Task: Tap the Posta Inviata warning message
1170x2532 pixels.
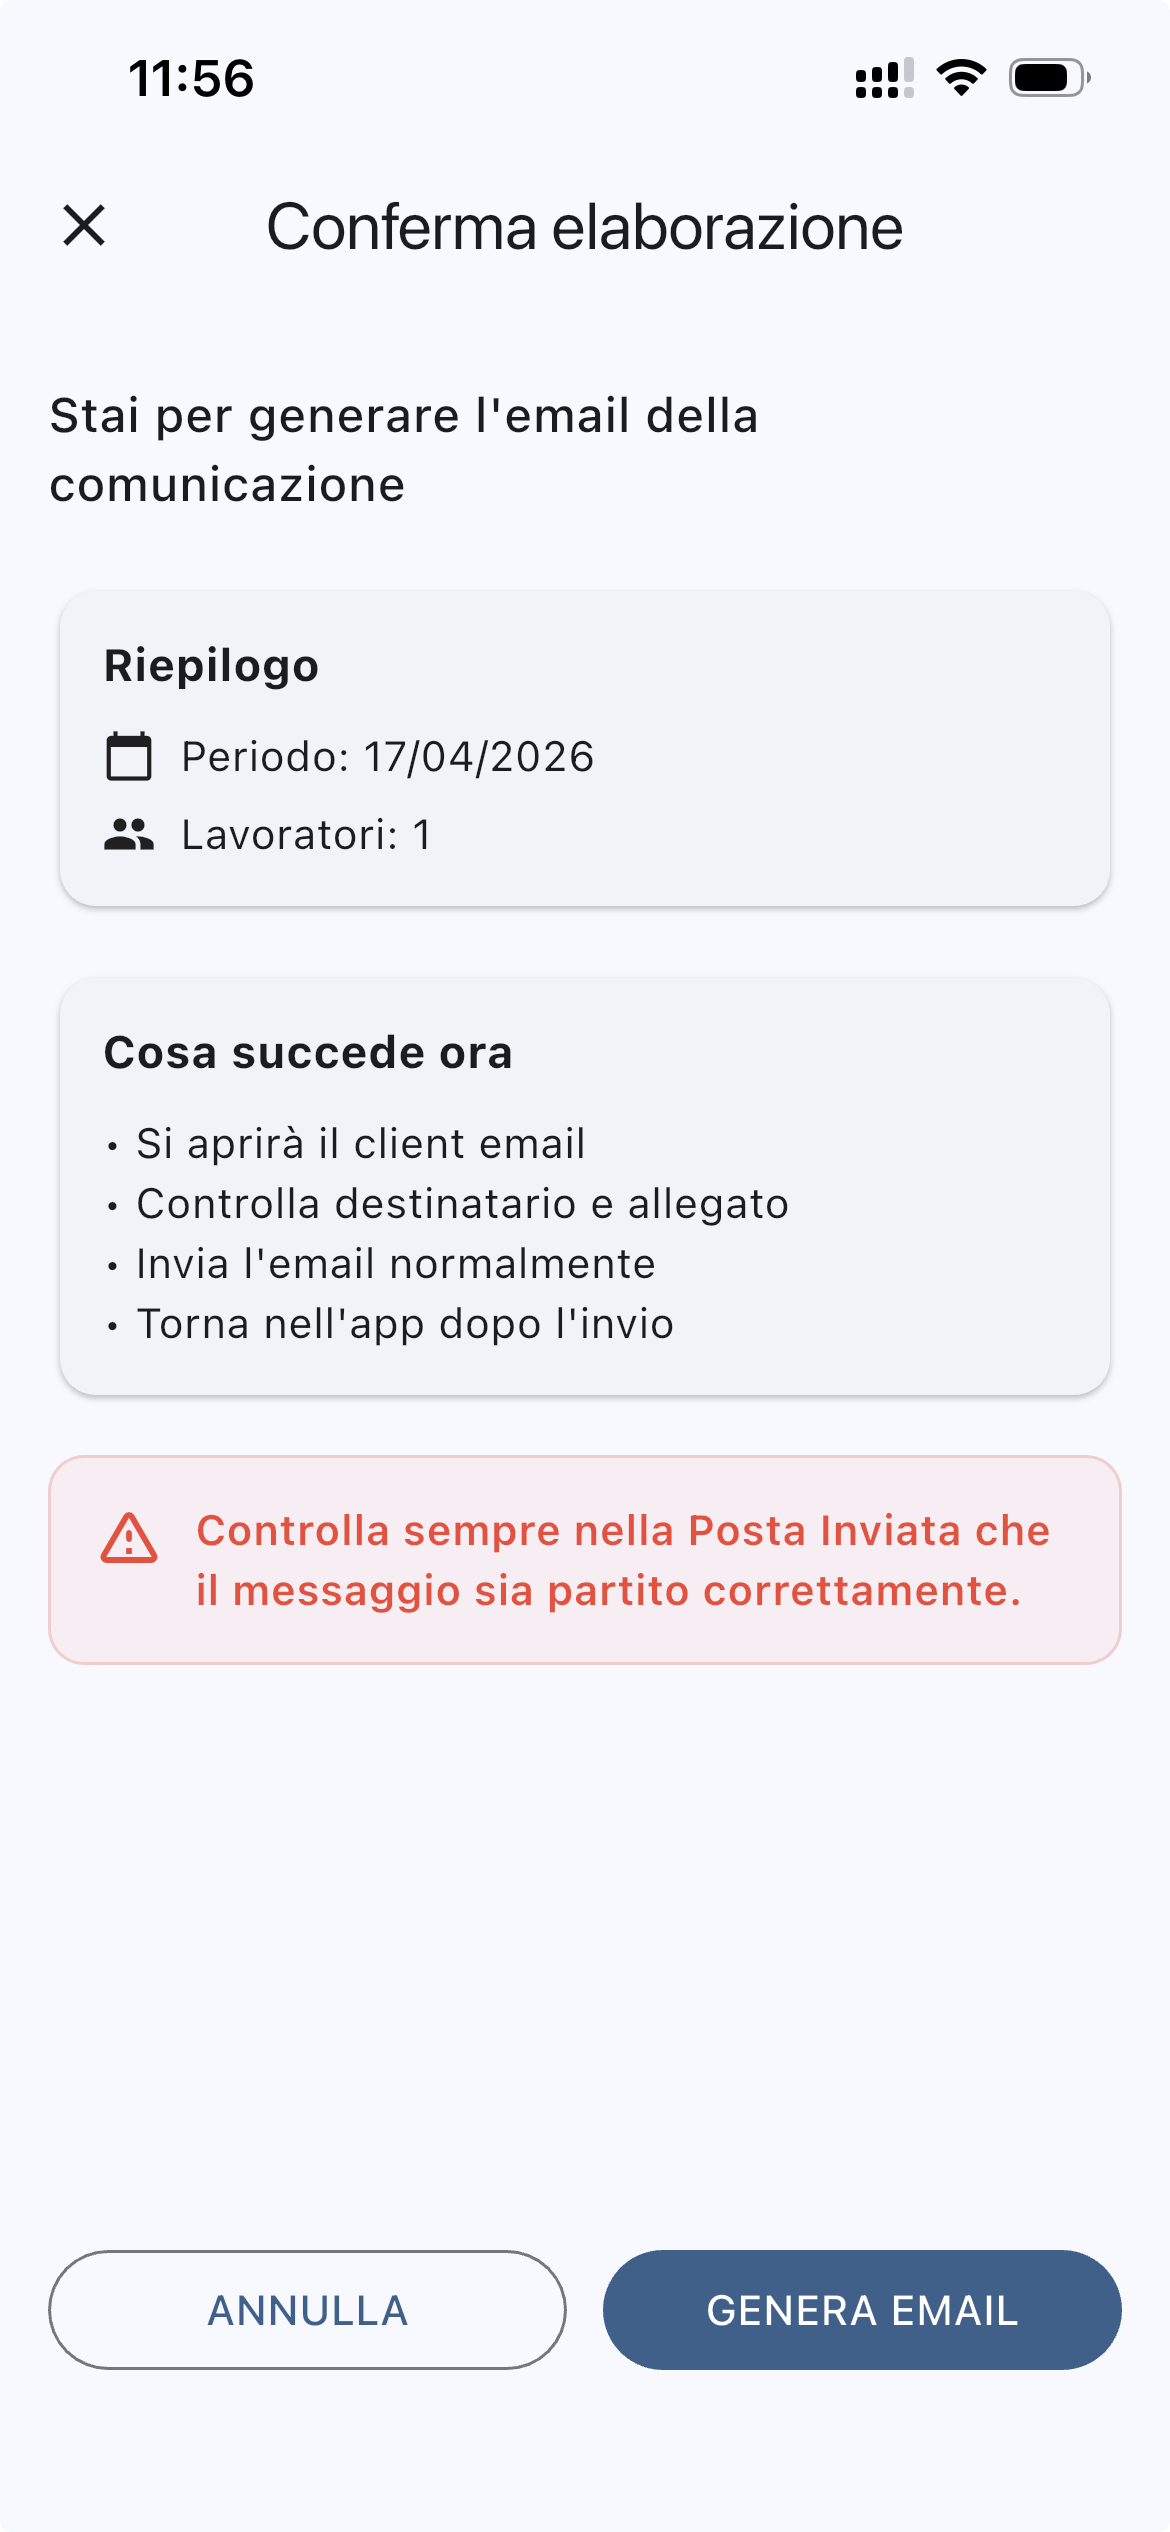Action: 623,1560
